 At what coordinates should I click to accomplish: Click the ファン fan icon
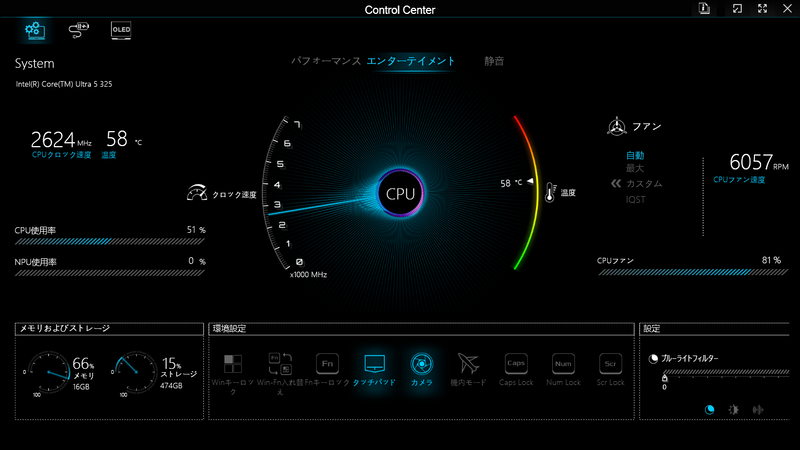pos(616,126)
